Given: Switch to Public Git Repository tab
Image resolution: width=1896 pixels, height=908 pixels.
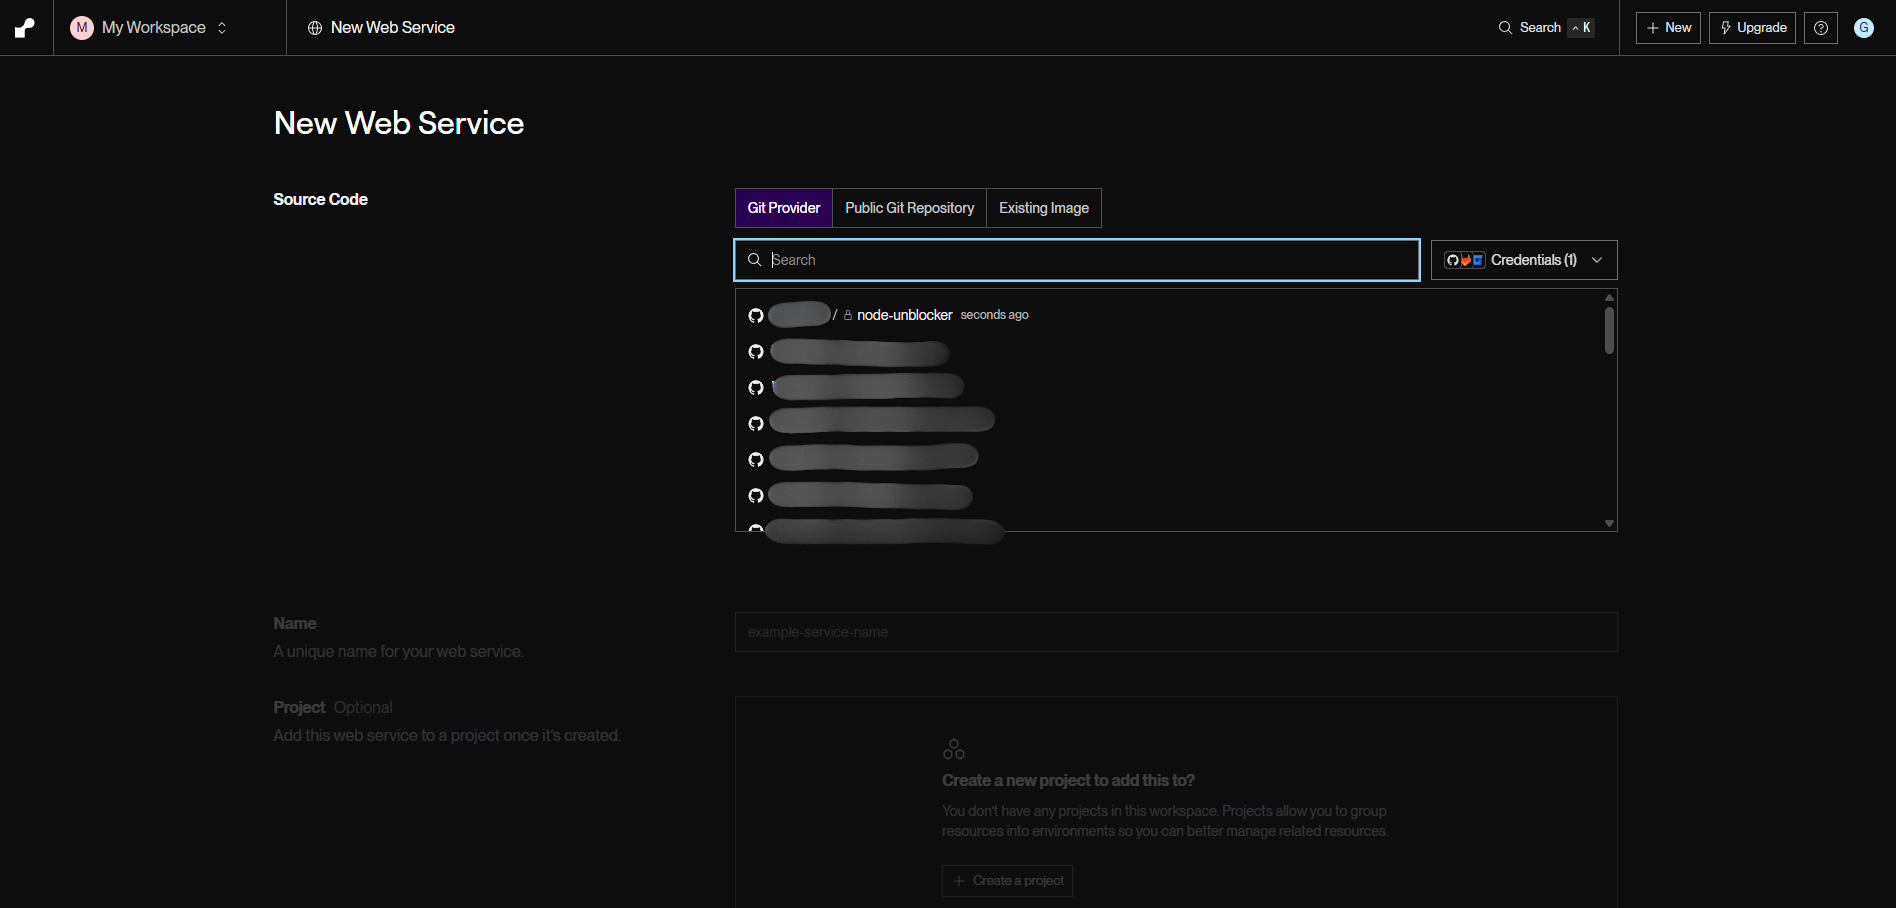Looking at the screenshot, I should (909, 208).
